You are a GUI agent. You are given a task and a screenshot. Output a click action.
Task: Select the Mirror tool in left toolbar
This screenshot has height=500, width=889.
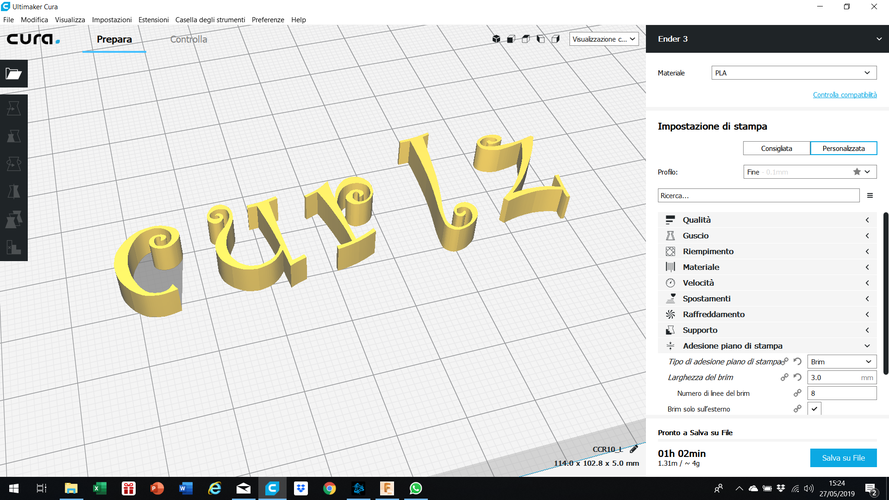(14, 192)
